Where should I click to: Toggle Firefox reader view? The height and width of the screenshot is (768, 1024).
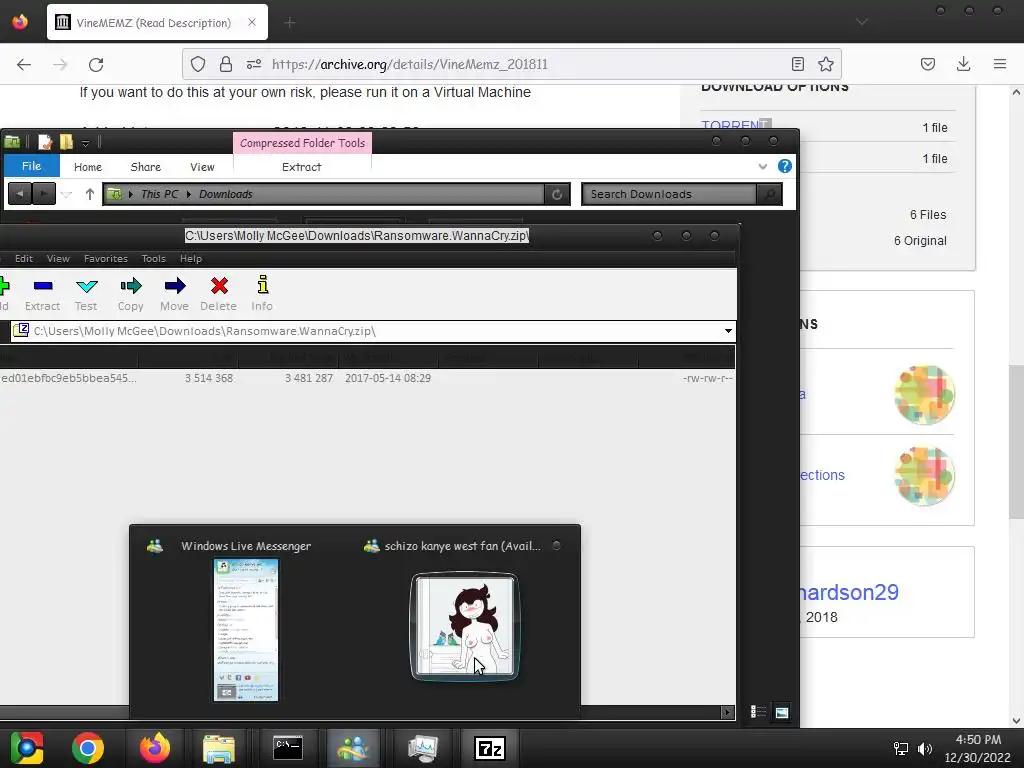[797, 64]
